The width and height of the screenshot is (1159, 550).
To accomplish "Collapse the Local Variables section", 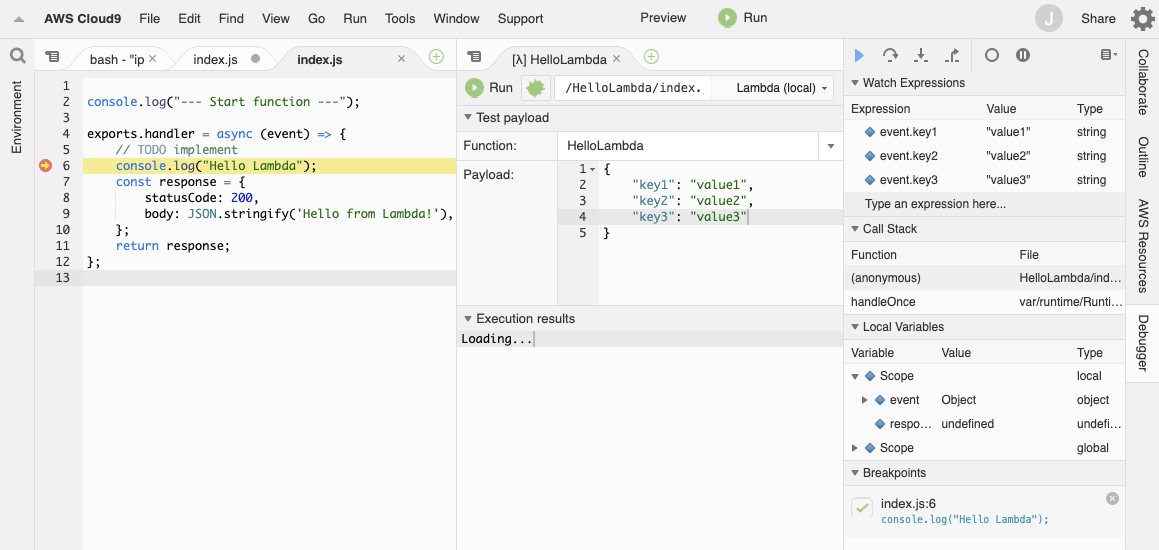I will 855,327.
